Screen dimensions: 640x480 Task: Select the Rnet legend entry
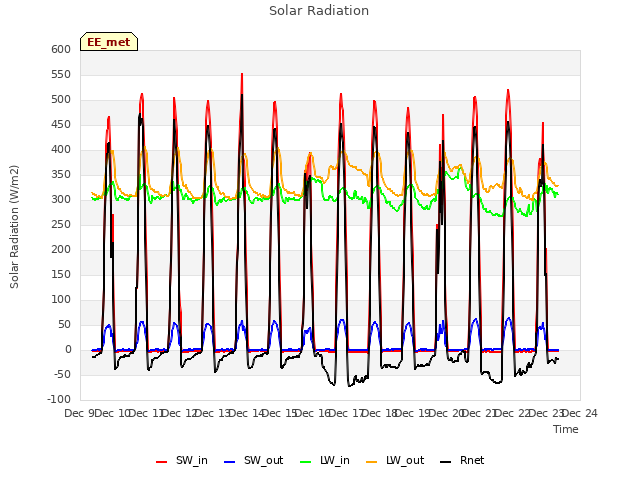[x=462, y=460]
